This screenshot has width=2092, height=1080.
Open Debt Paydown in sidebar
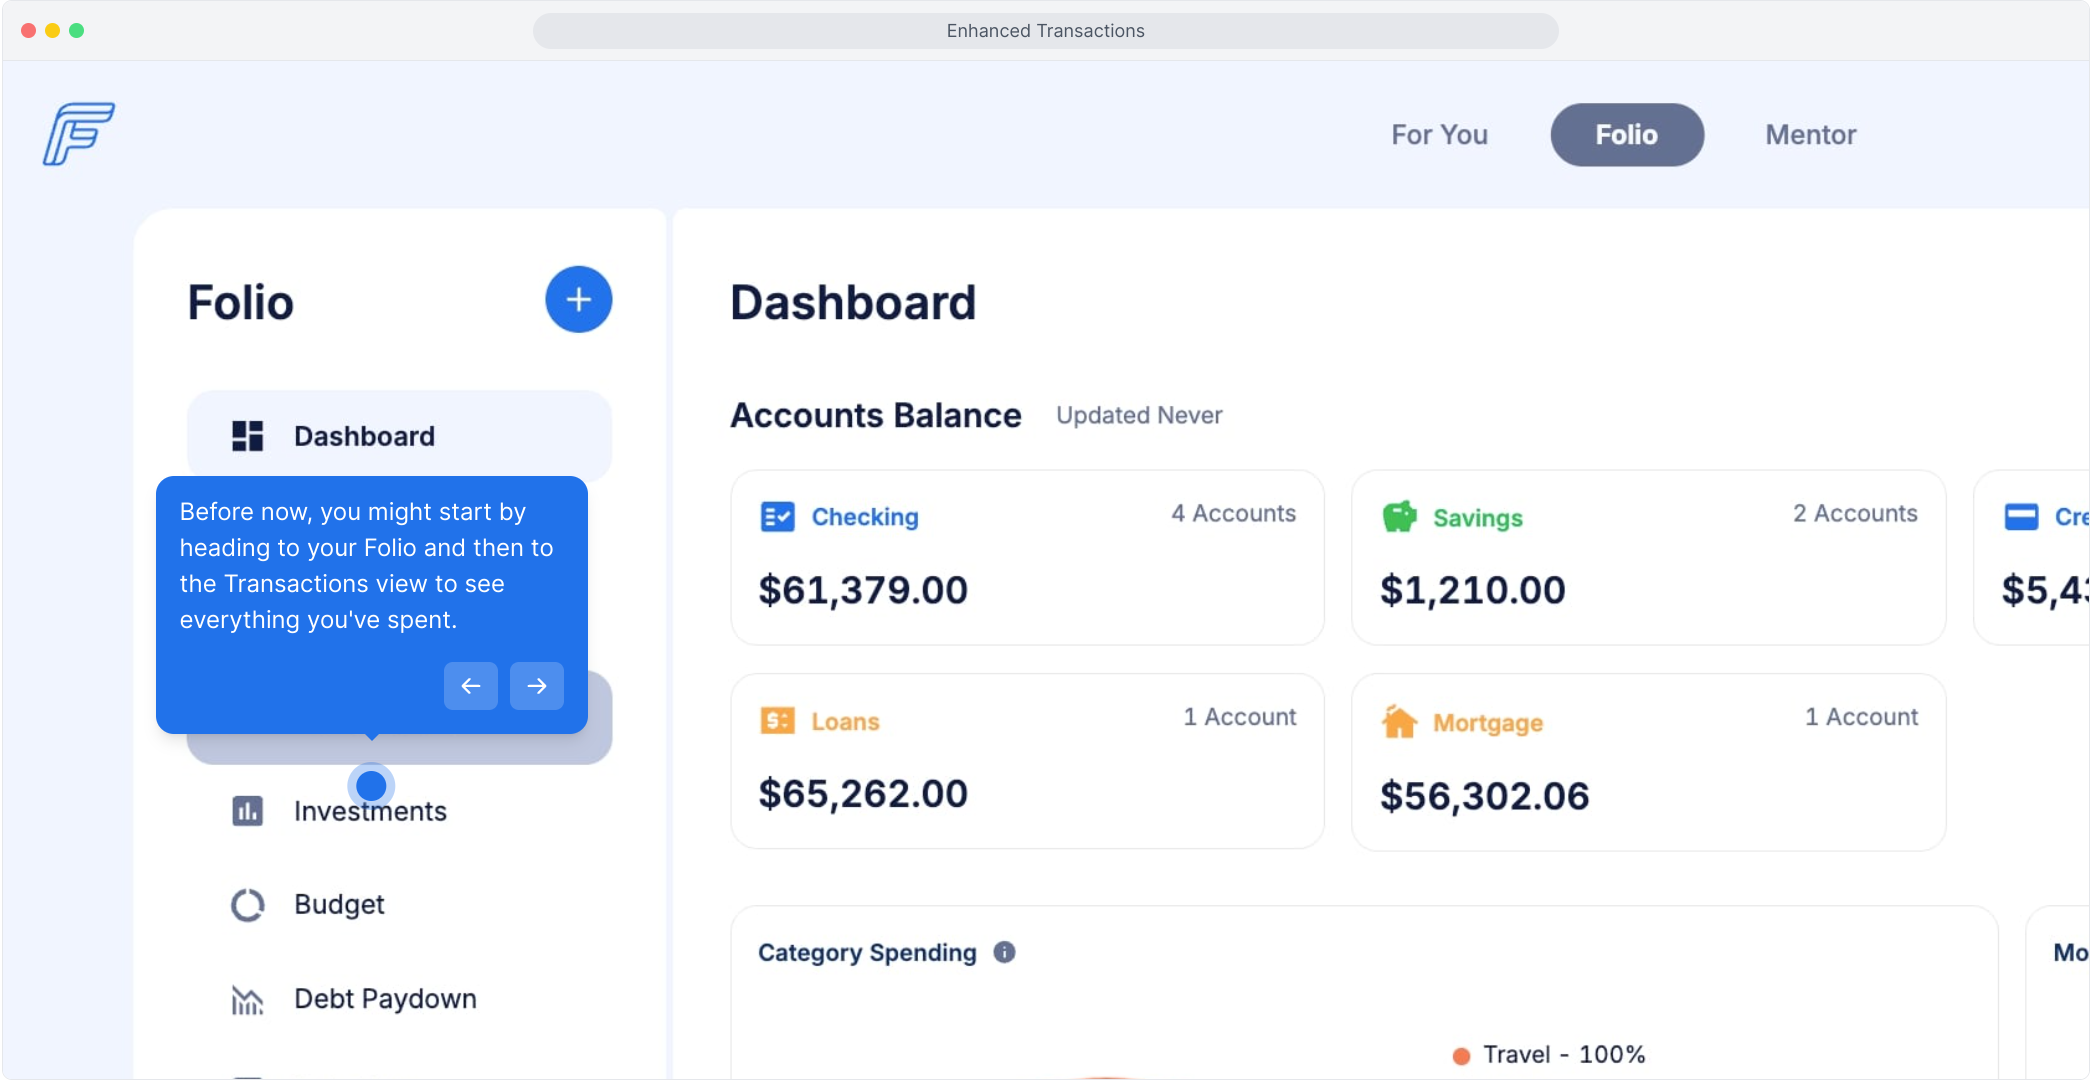point(385,999)
